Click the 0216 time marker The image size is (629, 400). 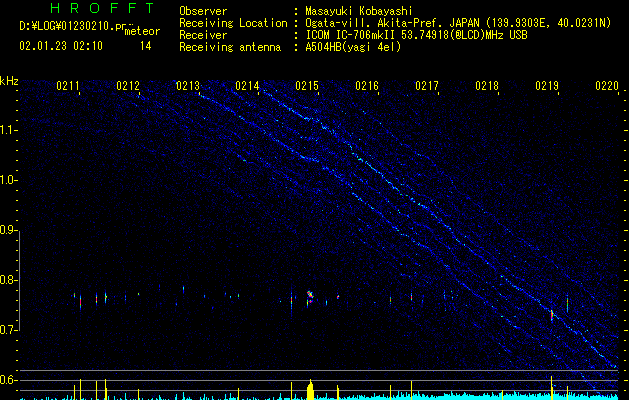(367, 86)
